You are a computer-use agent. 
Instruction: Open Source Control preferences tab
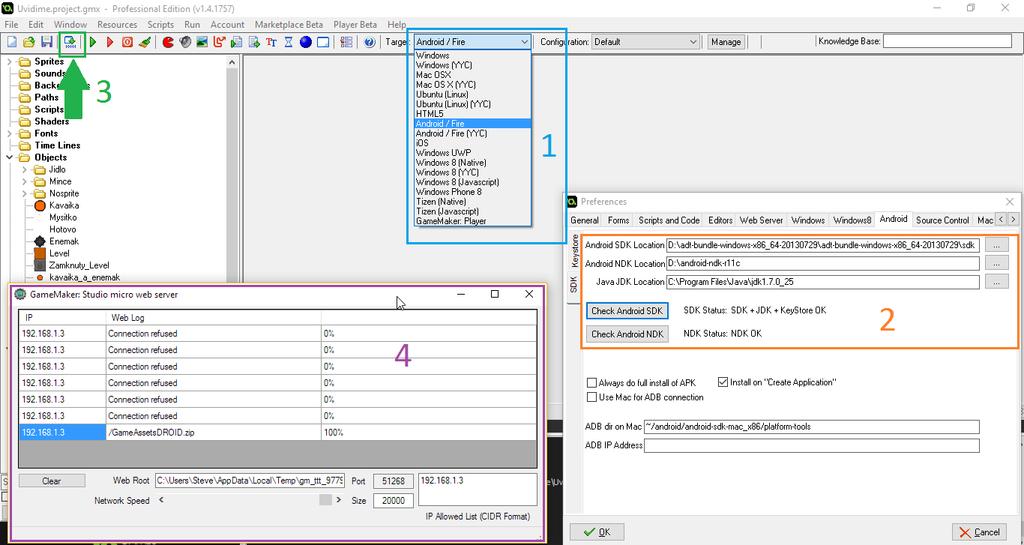pos(942,220)
